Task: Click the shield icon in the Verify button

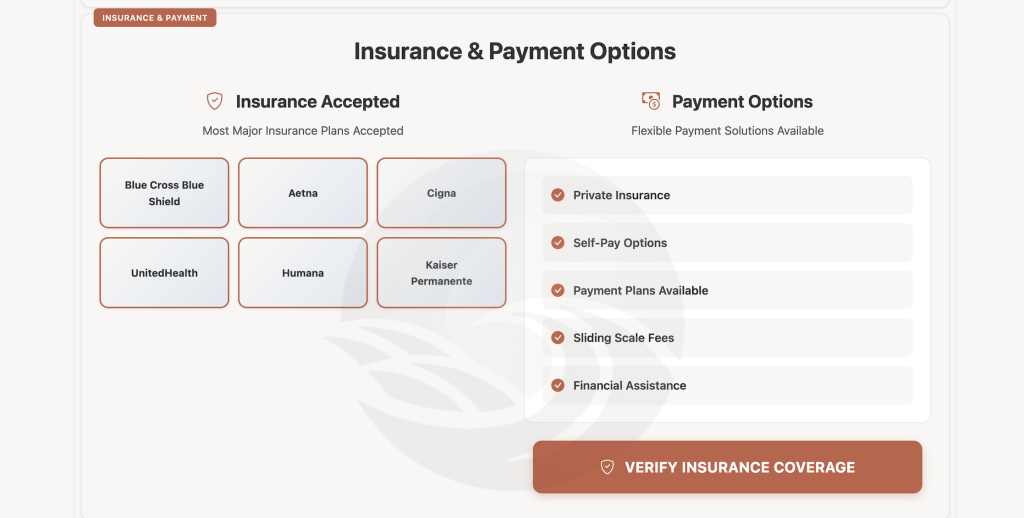Action: 607,467
